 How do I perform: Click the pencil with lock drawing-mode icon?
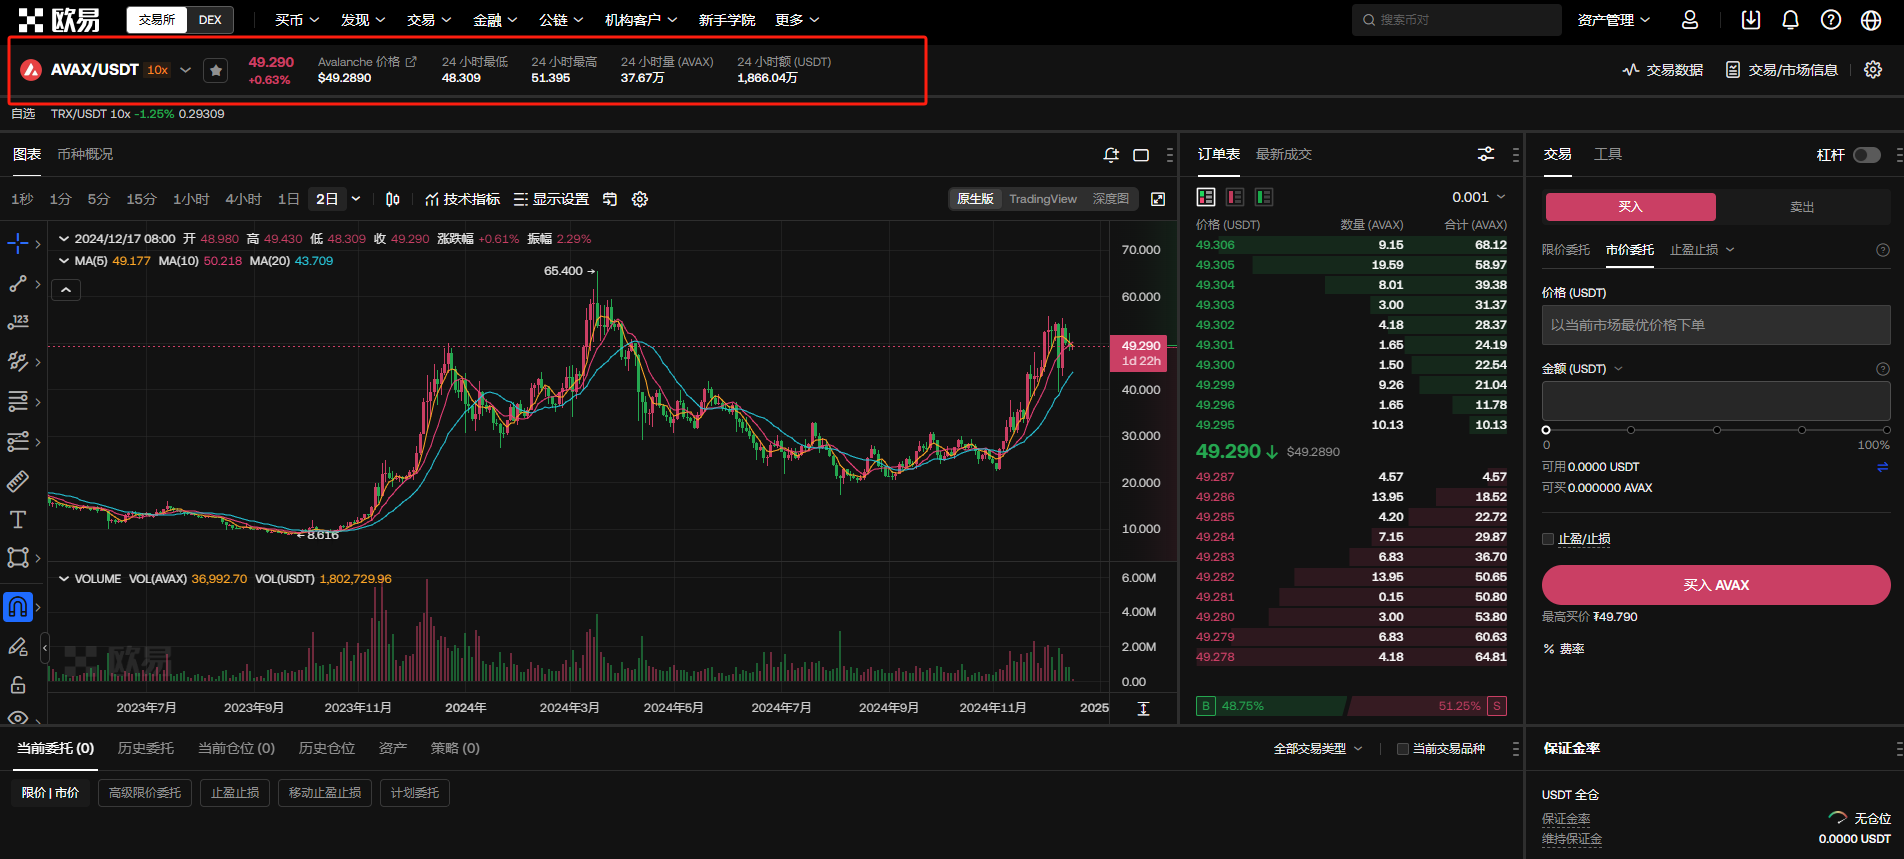pyautogui.click(x=18, y=647)
